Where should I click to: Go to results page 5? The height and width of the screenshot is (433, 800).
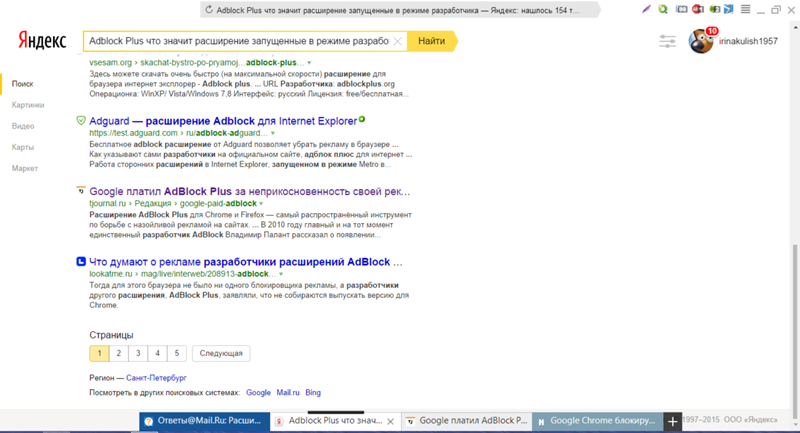(x=177, y=353)
